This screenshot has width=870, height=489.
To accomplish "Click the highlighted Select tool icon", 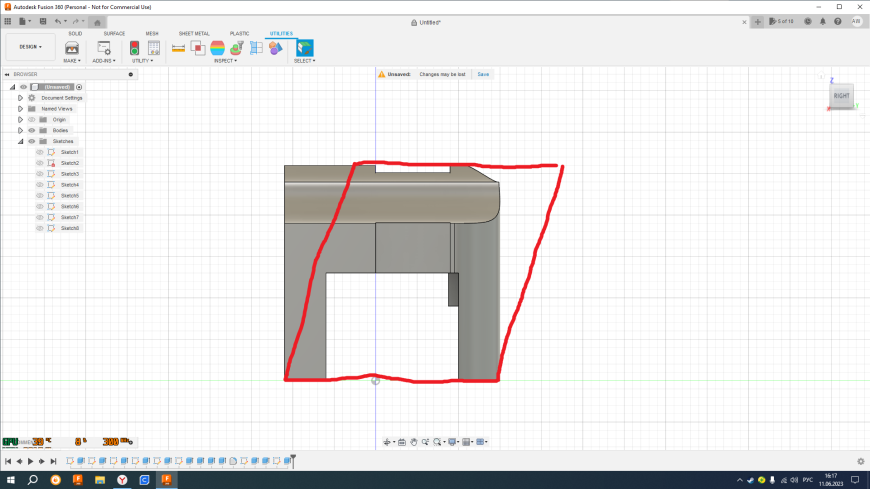I will (305, 48).
